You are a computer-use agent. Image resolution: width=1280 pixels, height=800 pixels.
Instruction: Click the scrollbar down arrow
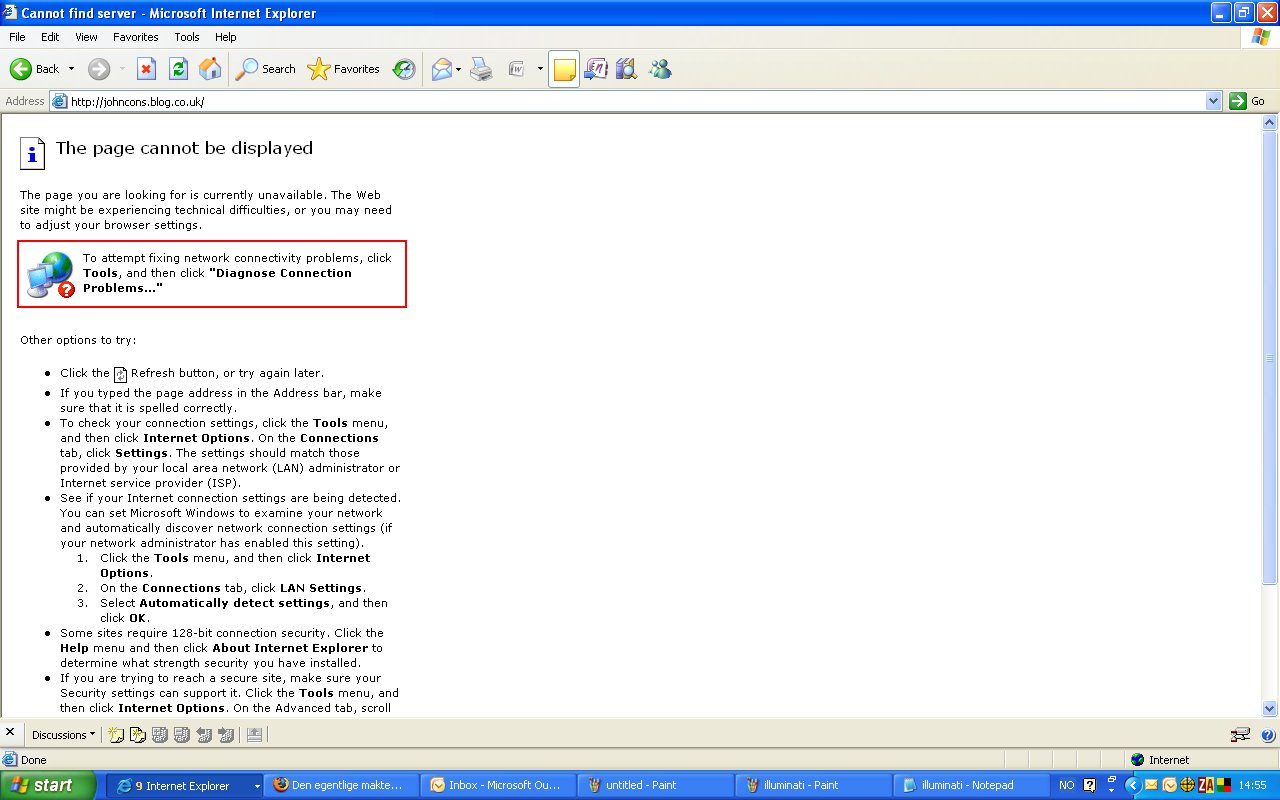tap(1270, 709)
